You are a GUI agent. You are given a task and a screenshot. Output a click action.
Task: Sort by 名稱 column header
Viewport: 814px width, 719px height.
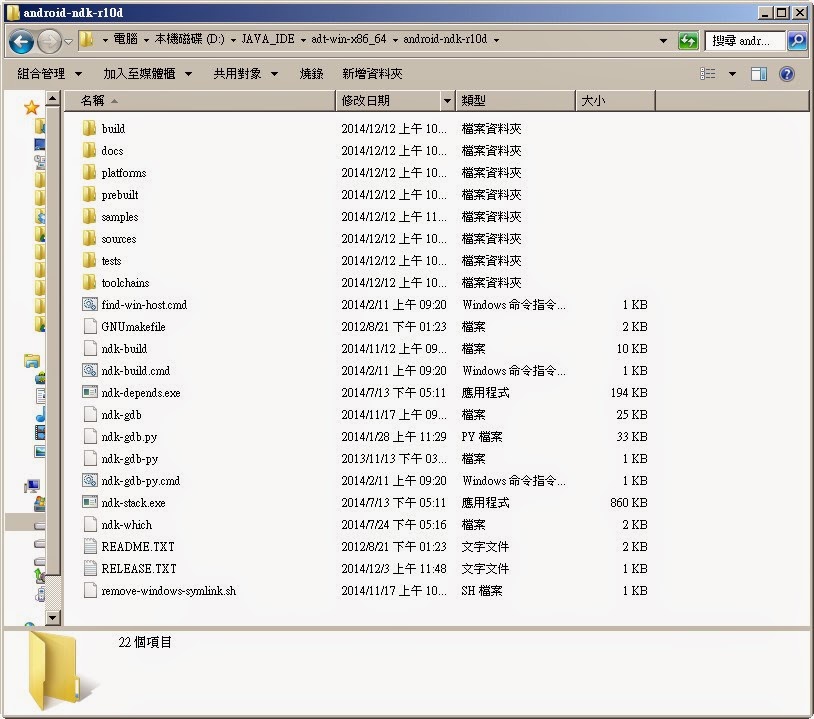(x=199, y=101)
